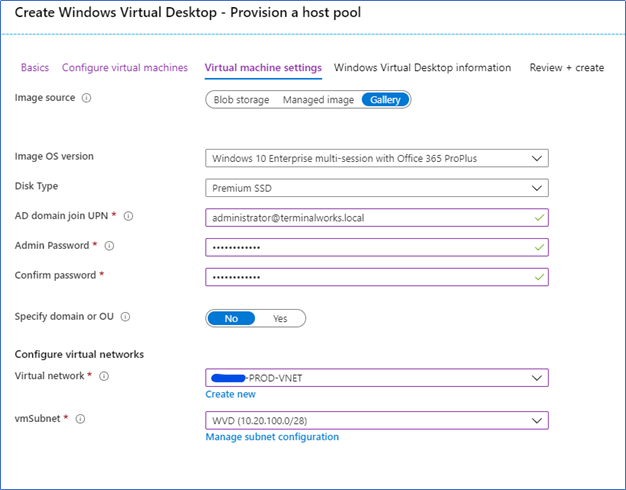Image resolution: width=626 pixels, height=490 pixels.
Task: Click into AD domain join UPN field
Action: point(377,218)
